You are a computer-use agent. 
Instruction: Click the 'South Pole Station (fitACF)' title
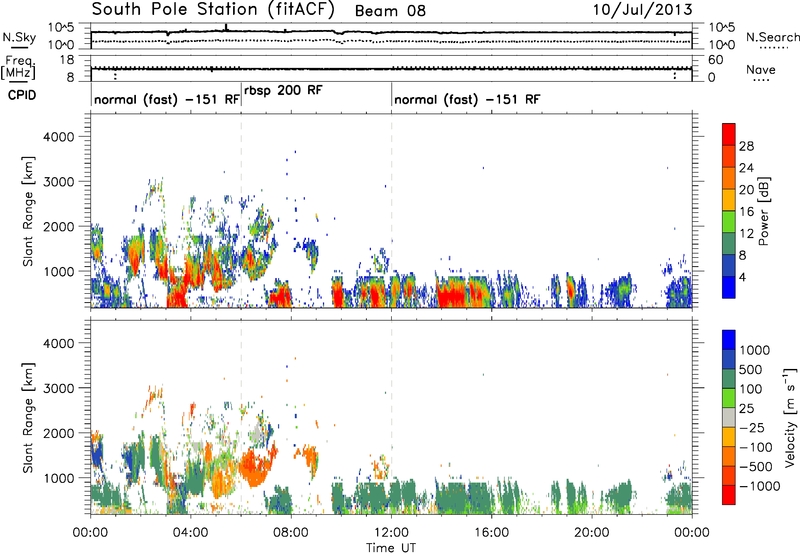213,10
